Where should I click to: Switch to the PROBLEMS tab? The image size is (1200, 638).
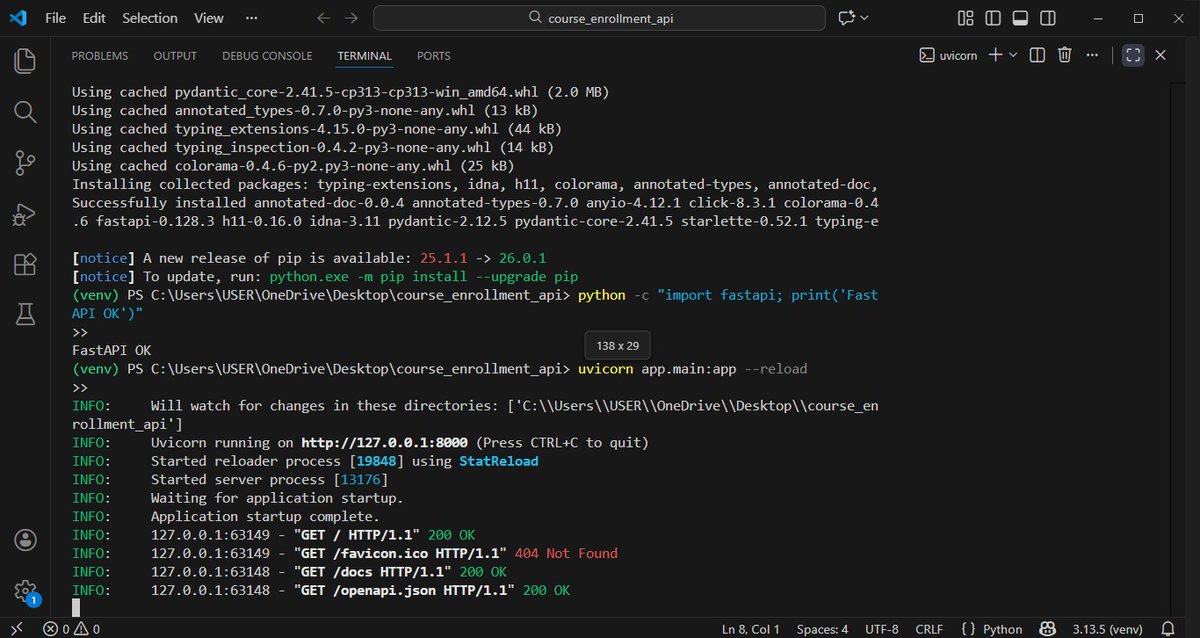[x=100, y=56]
